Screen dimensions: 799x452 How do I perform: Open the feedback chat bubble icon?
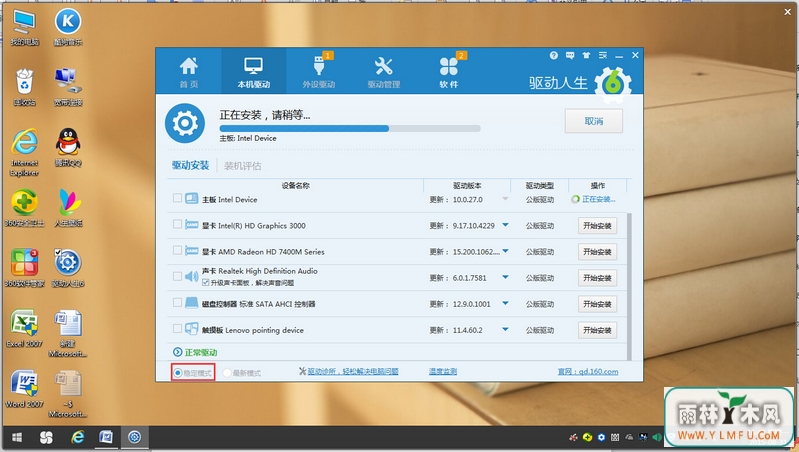pyautogui.click(x=570, y=55)
